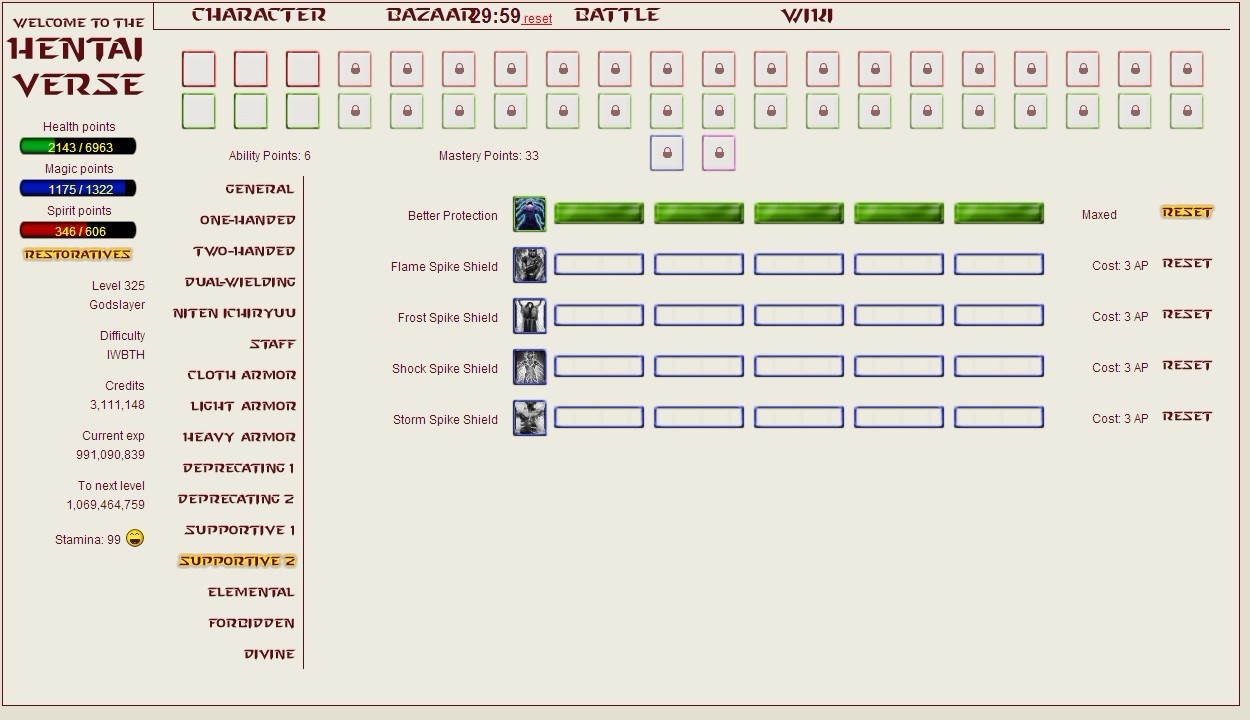Viewport: 1250px width, 720px height.
Task: Click the Magic points bar
Action: coord(78,188)
